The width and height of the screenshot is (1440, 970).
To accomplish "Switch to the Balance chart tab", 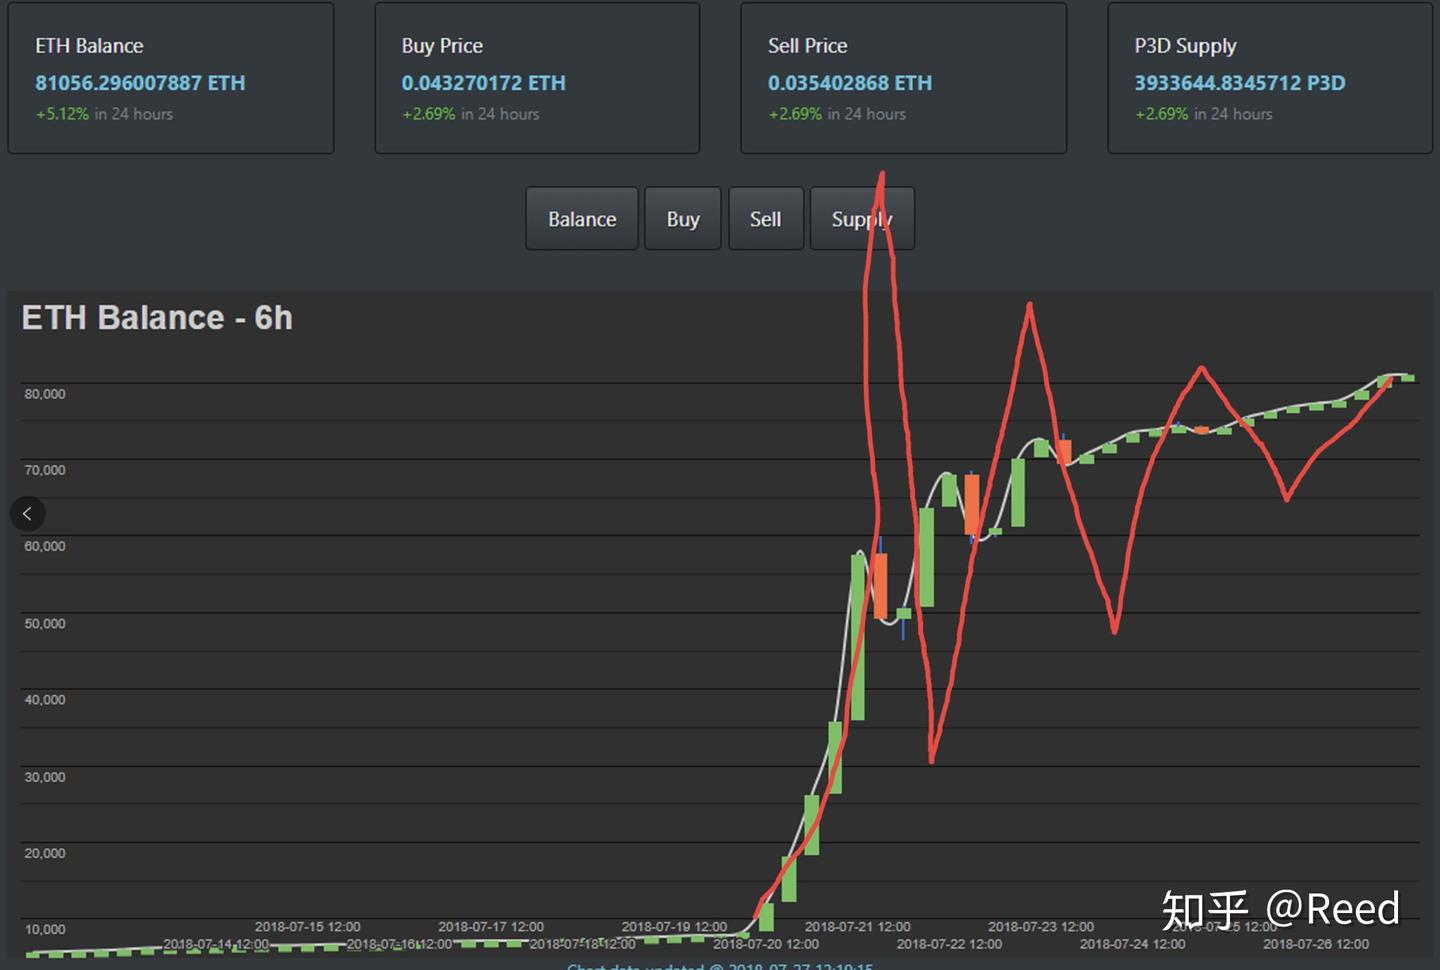I will [582, 219].
